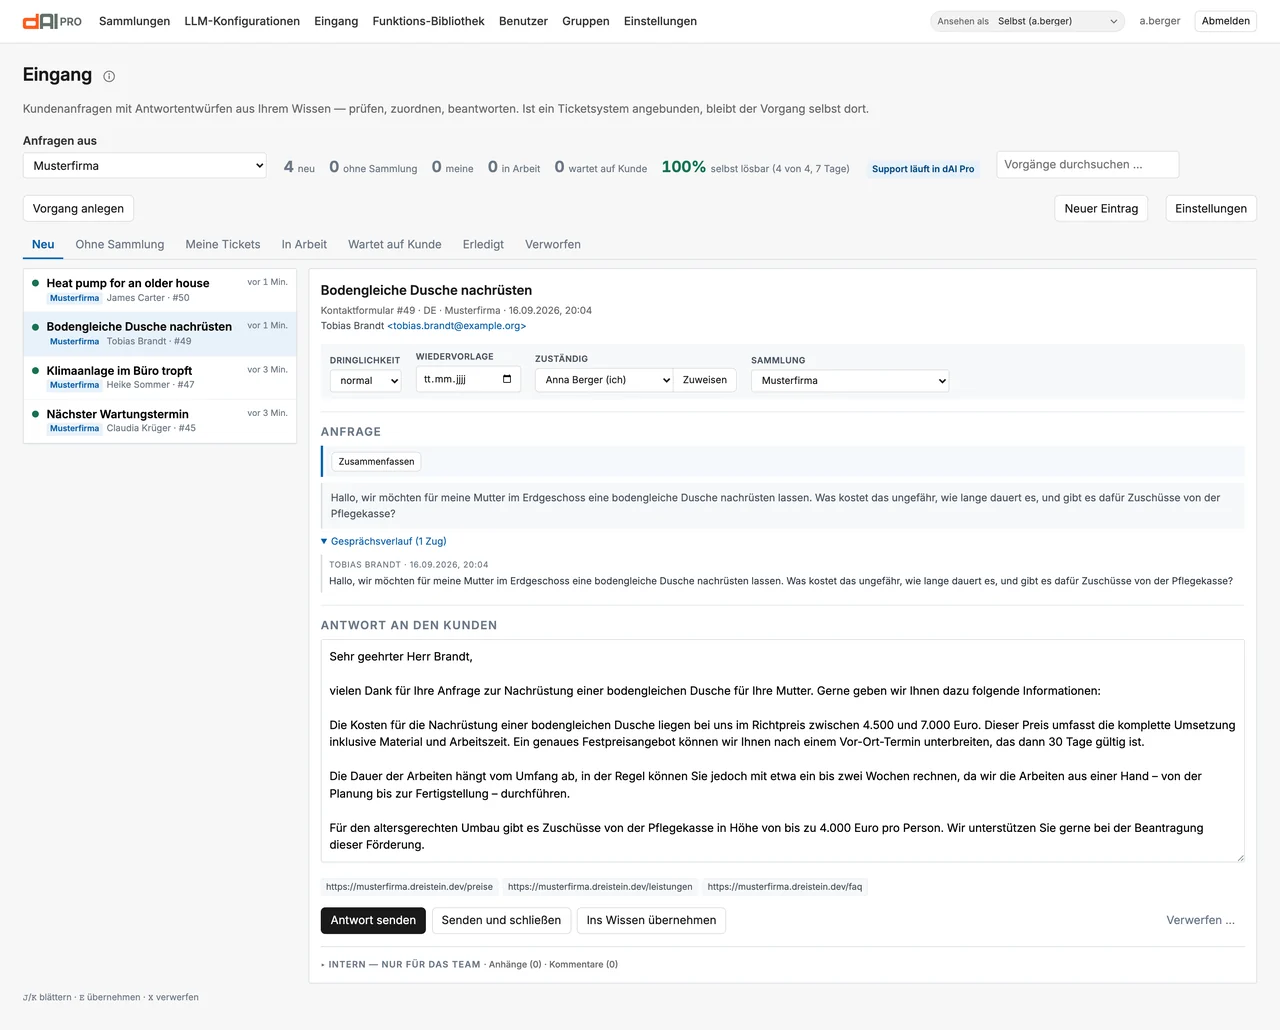Open the Zuständig Anna Berger dropdown
1280x1030 pixels.
tap(604, 380)
